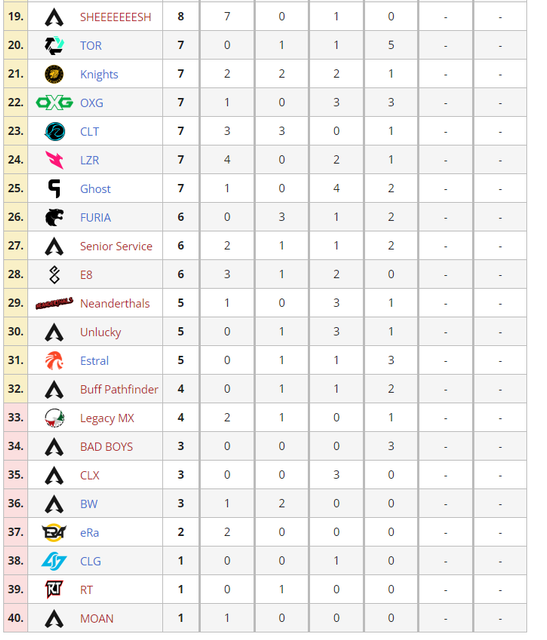Click the TOR team logo icon
Image resolution: width=547 pixels, height=640 pixels.
coord(54,45)
